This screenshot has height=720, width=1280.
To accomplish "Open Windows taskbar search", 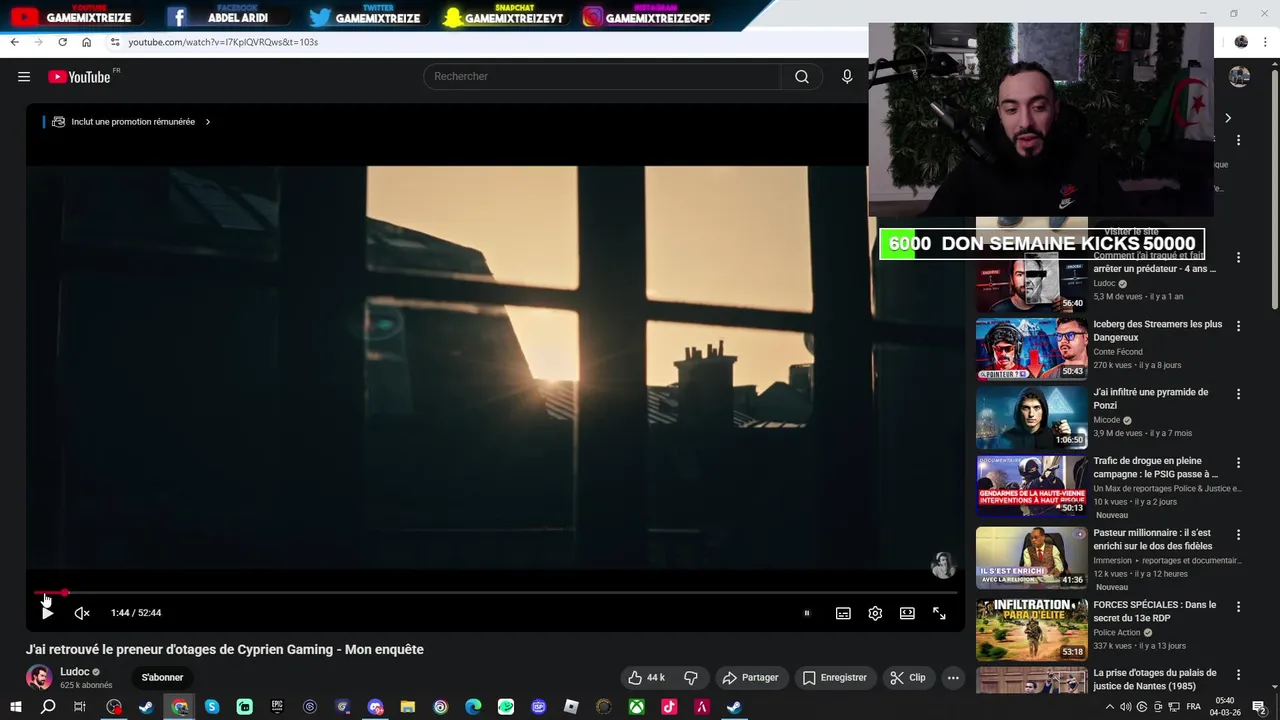I will pyautogui.click(x=48, y=707).
